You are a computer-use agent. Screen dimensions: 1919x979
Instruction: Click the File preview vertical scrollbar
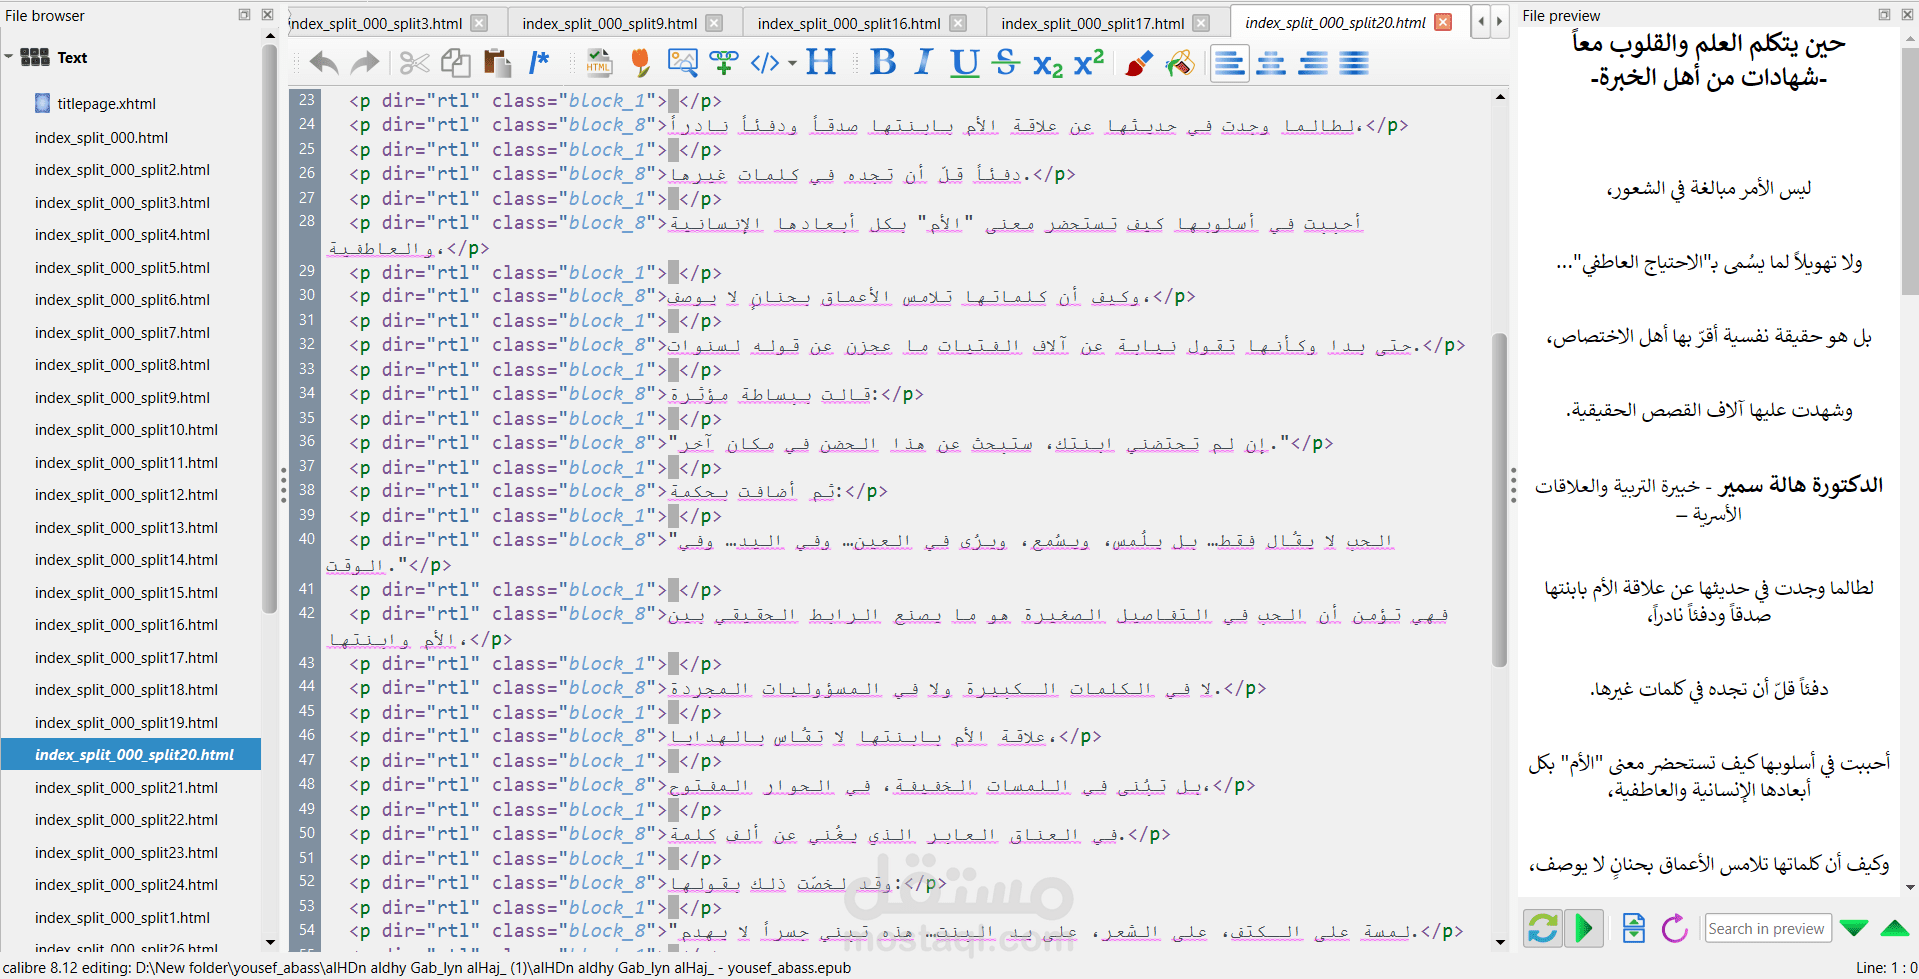click(1910, 170)
